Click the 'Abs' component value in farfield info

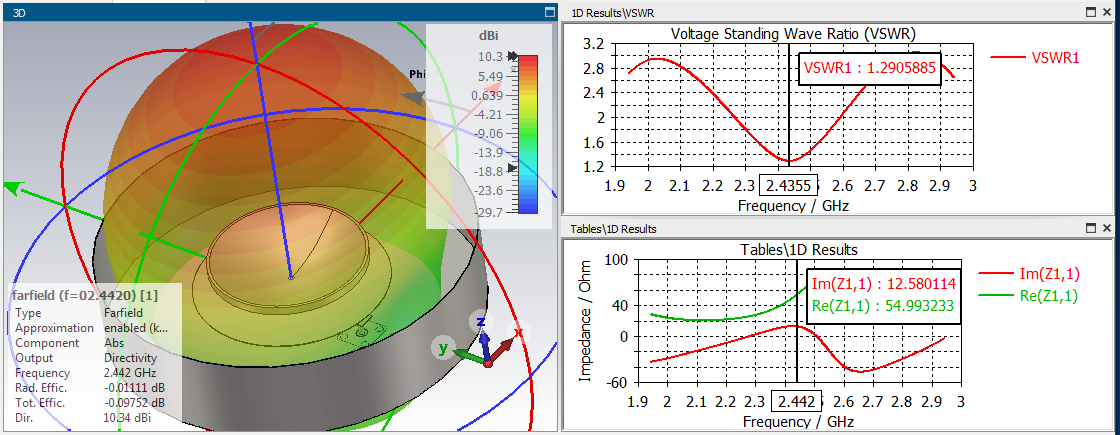coord(113,343)
